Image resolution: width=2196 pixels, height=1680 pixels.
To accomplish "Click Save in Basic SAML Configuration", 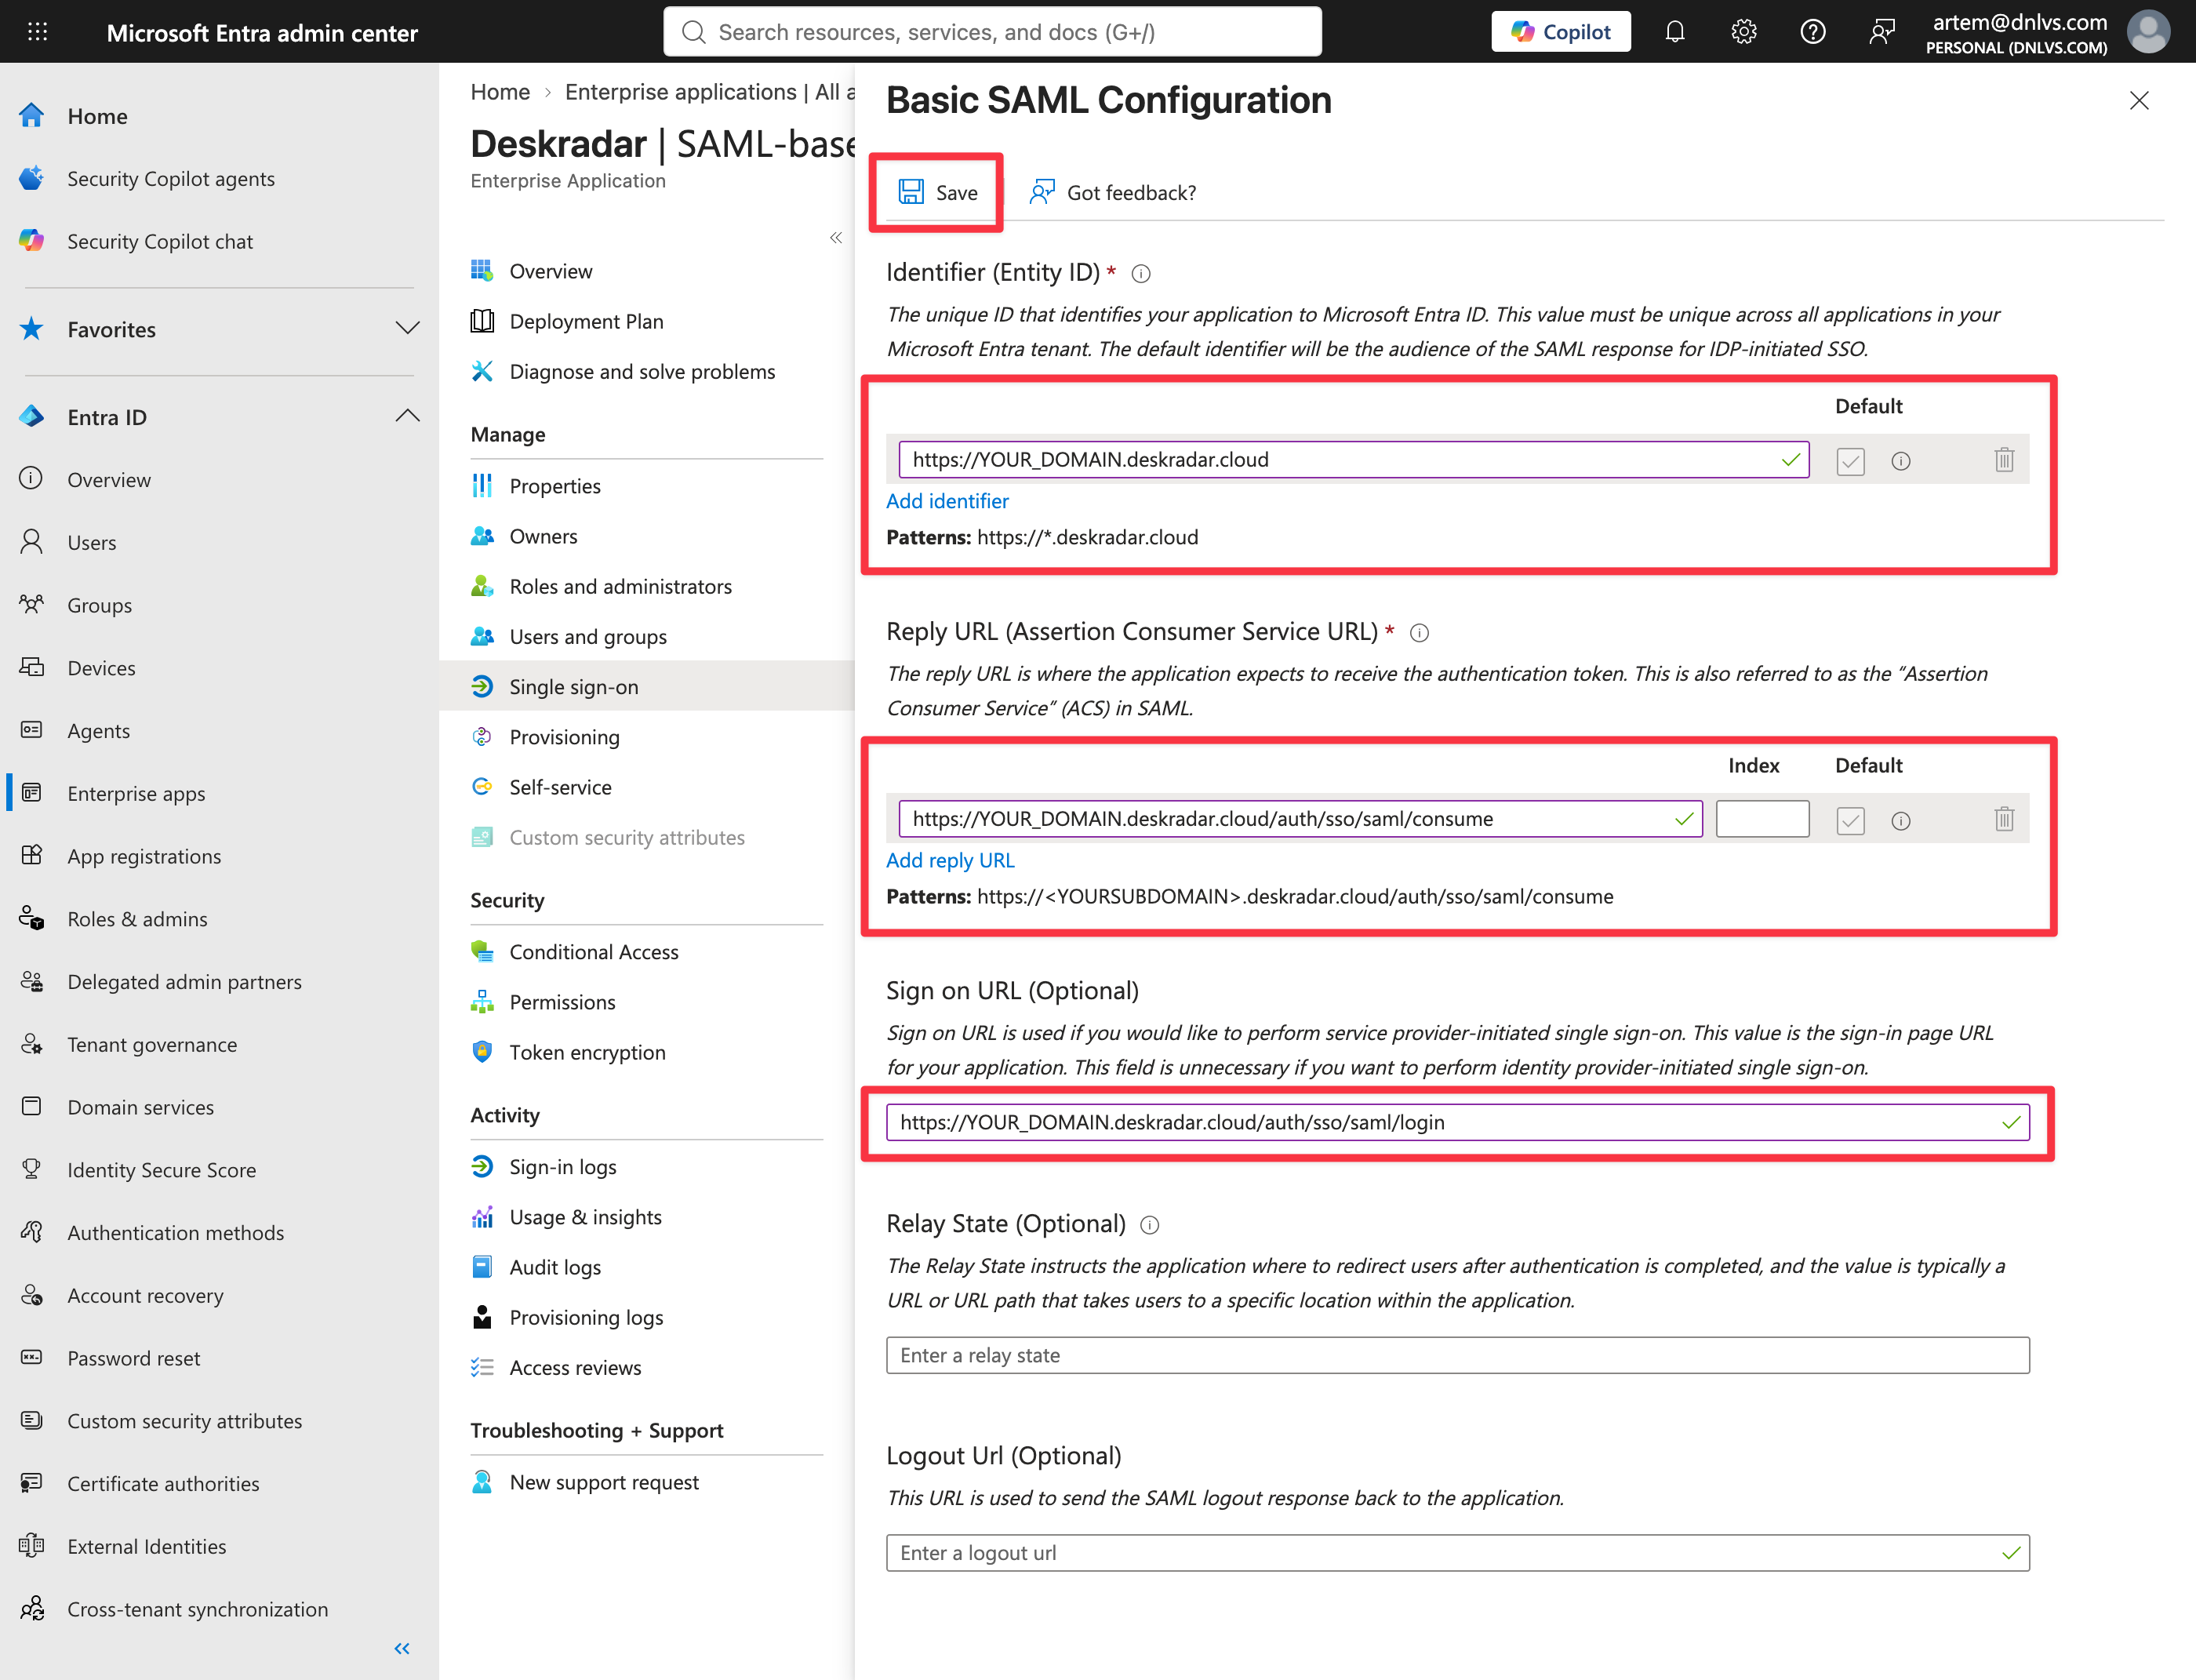I will coord(938,192).
